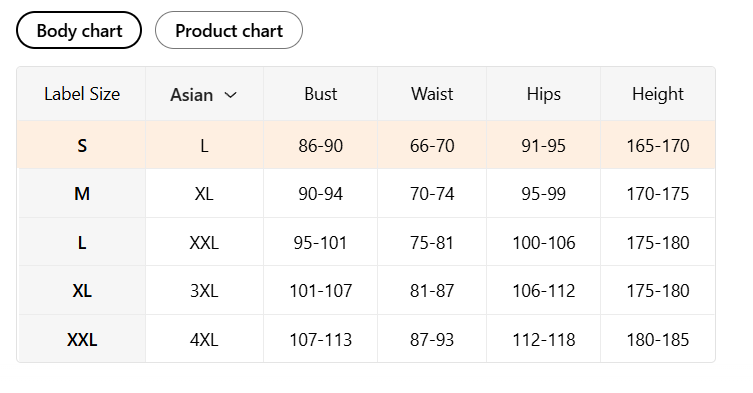Select the XL label size row
This screenshot has height=393, width=753.
click(x=366, y=290)
